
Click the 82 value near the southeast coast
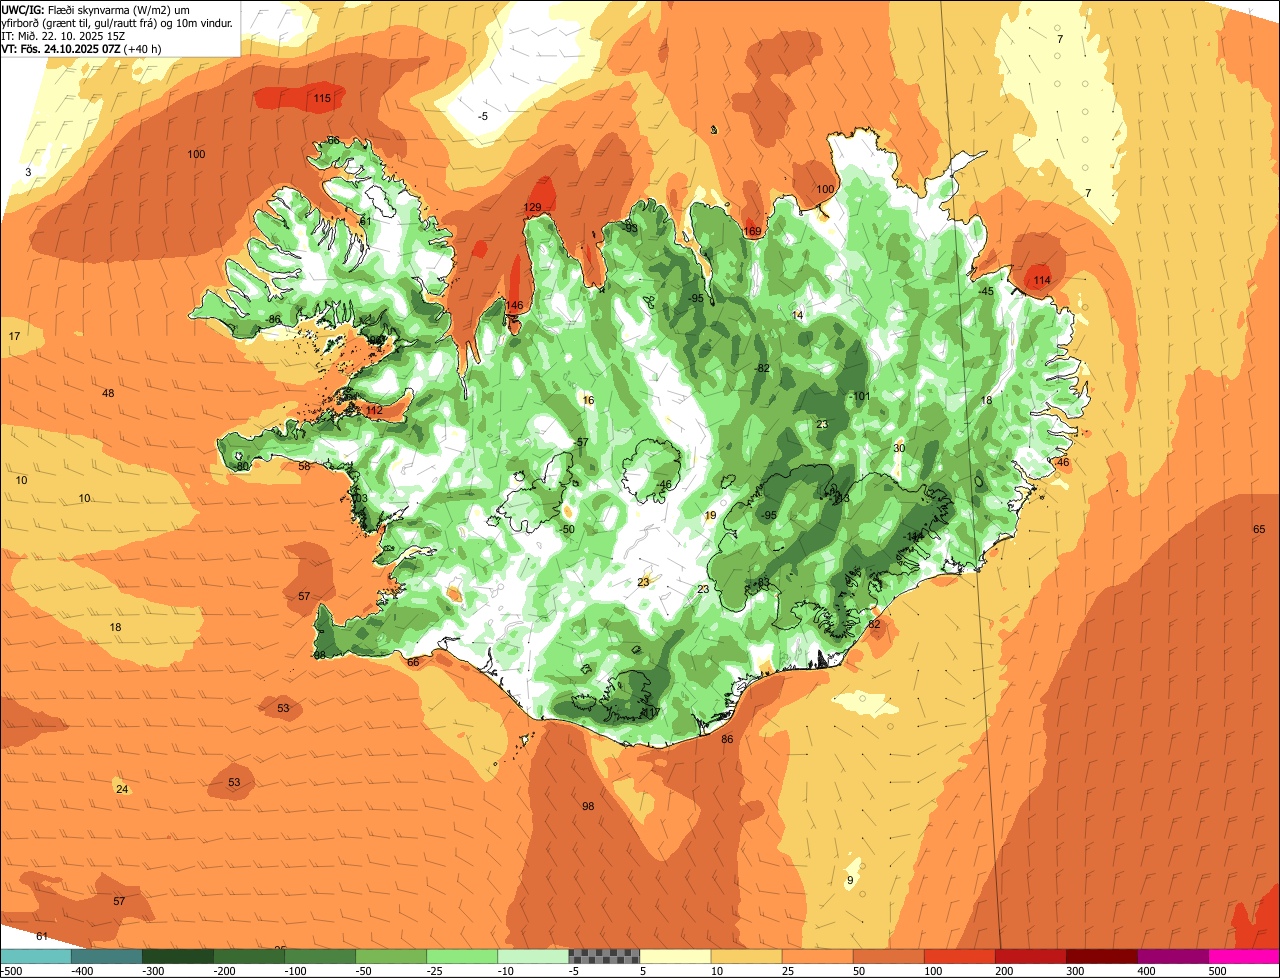tap(874, 624)
